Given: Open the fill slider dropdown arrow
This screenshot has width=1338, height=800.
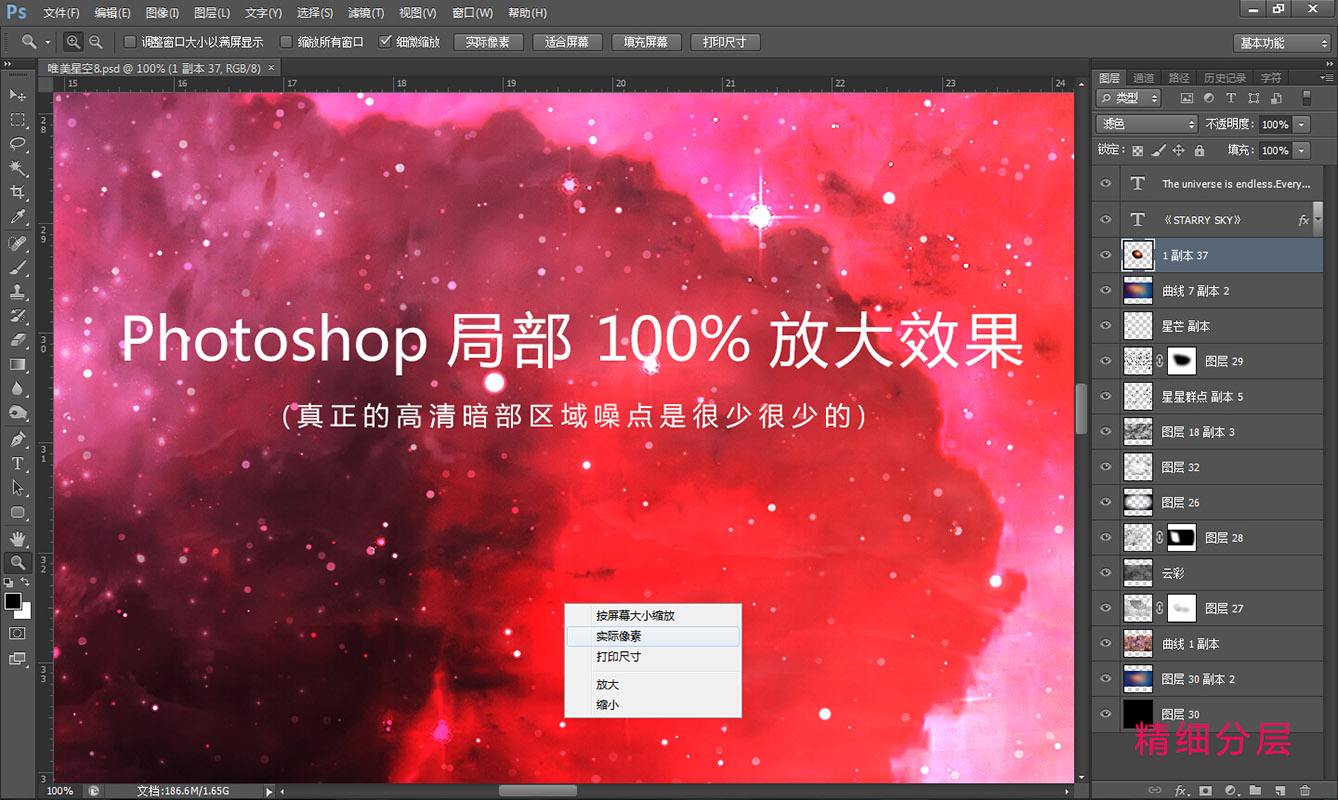Looking at the screenshot, I should coord(1301,150).
